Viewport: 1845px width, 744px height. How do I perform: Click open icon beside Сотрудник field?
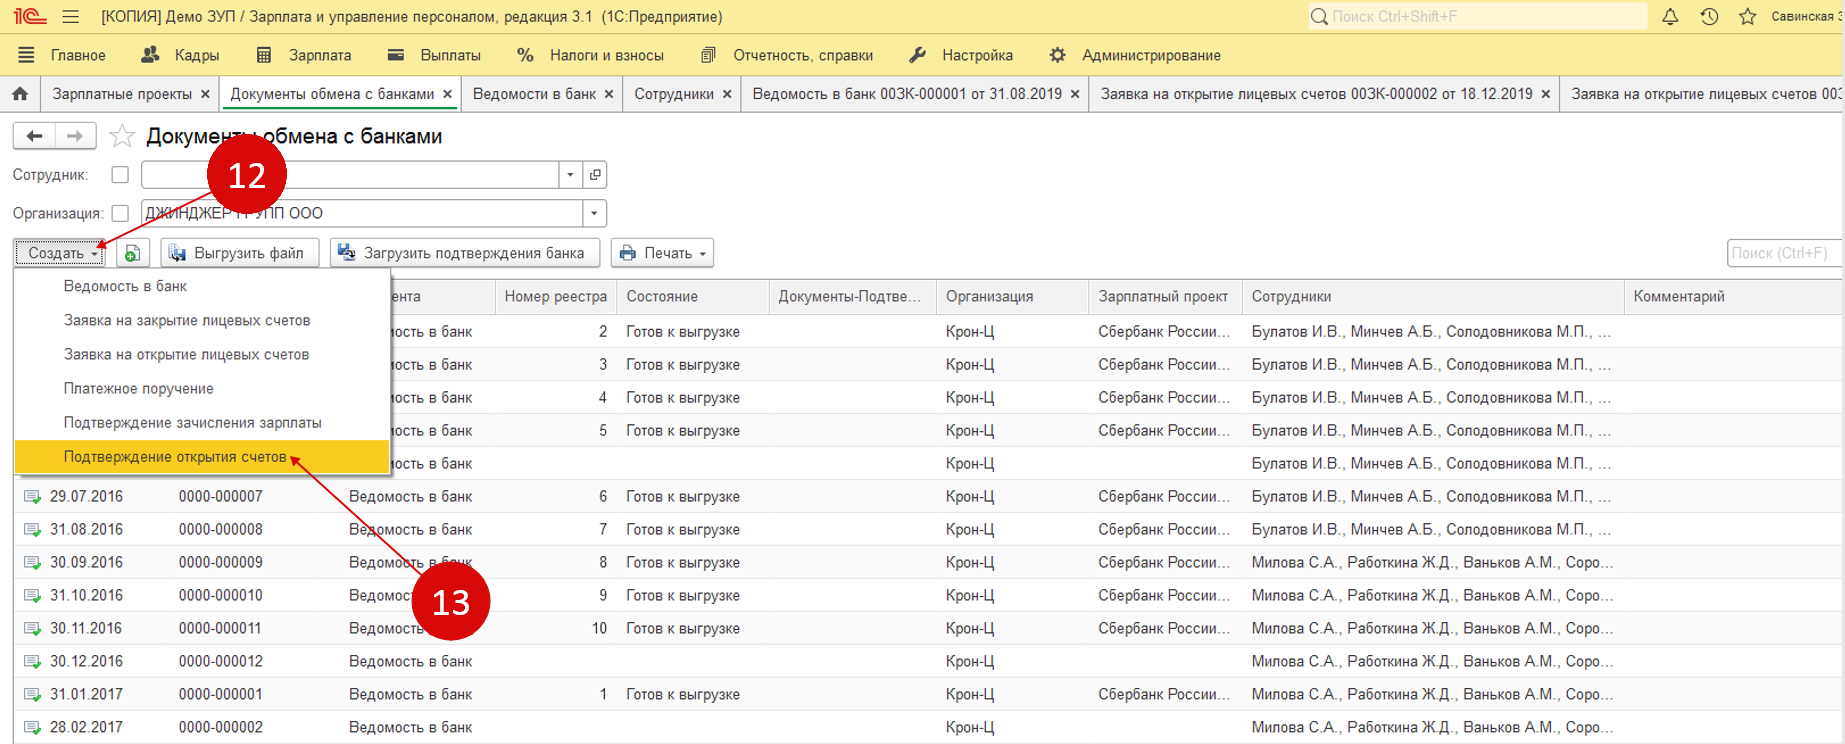pyautogui.click(x=595, y=175)
